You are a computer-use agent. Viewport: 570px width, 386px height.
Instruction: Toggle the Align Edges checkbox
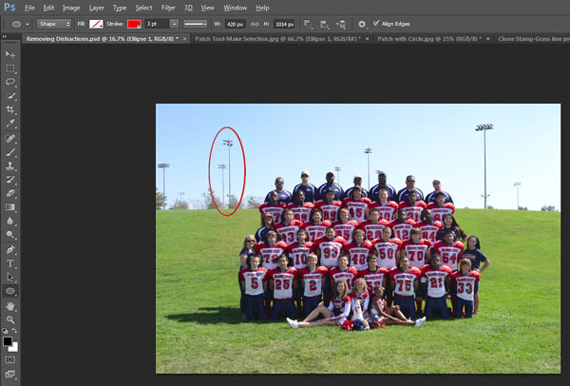[376, 24]
